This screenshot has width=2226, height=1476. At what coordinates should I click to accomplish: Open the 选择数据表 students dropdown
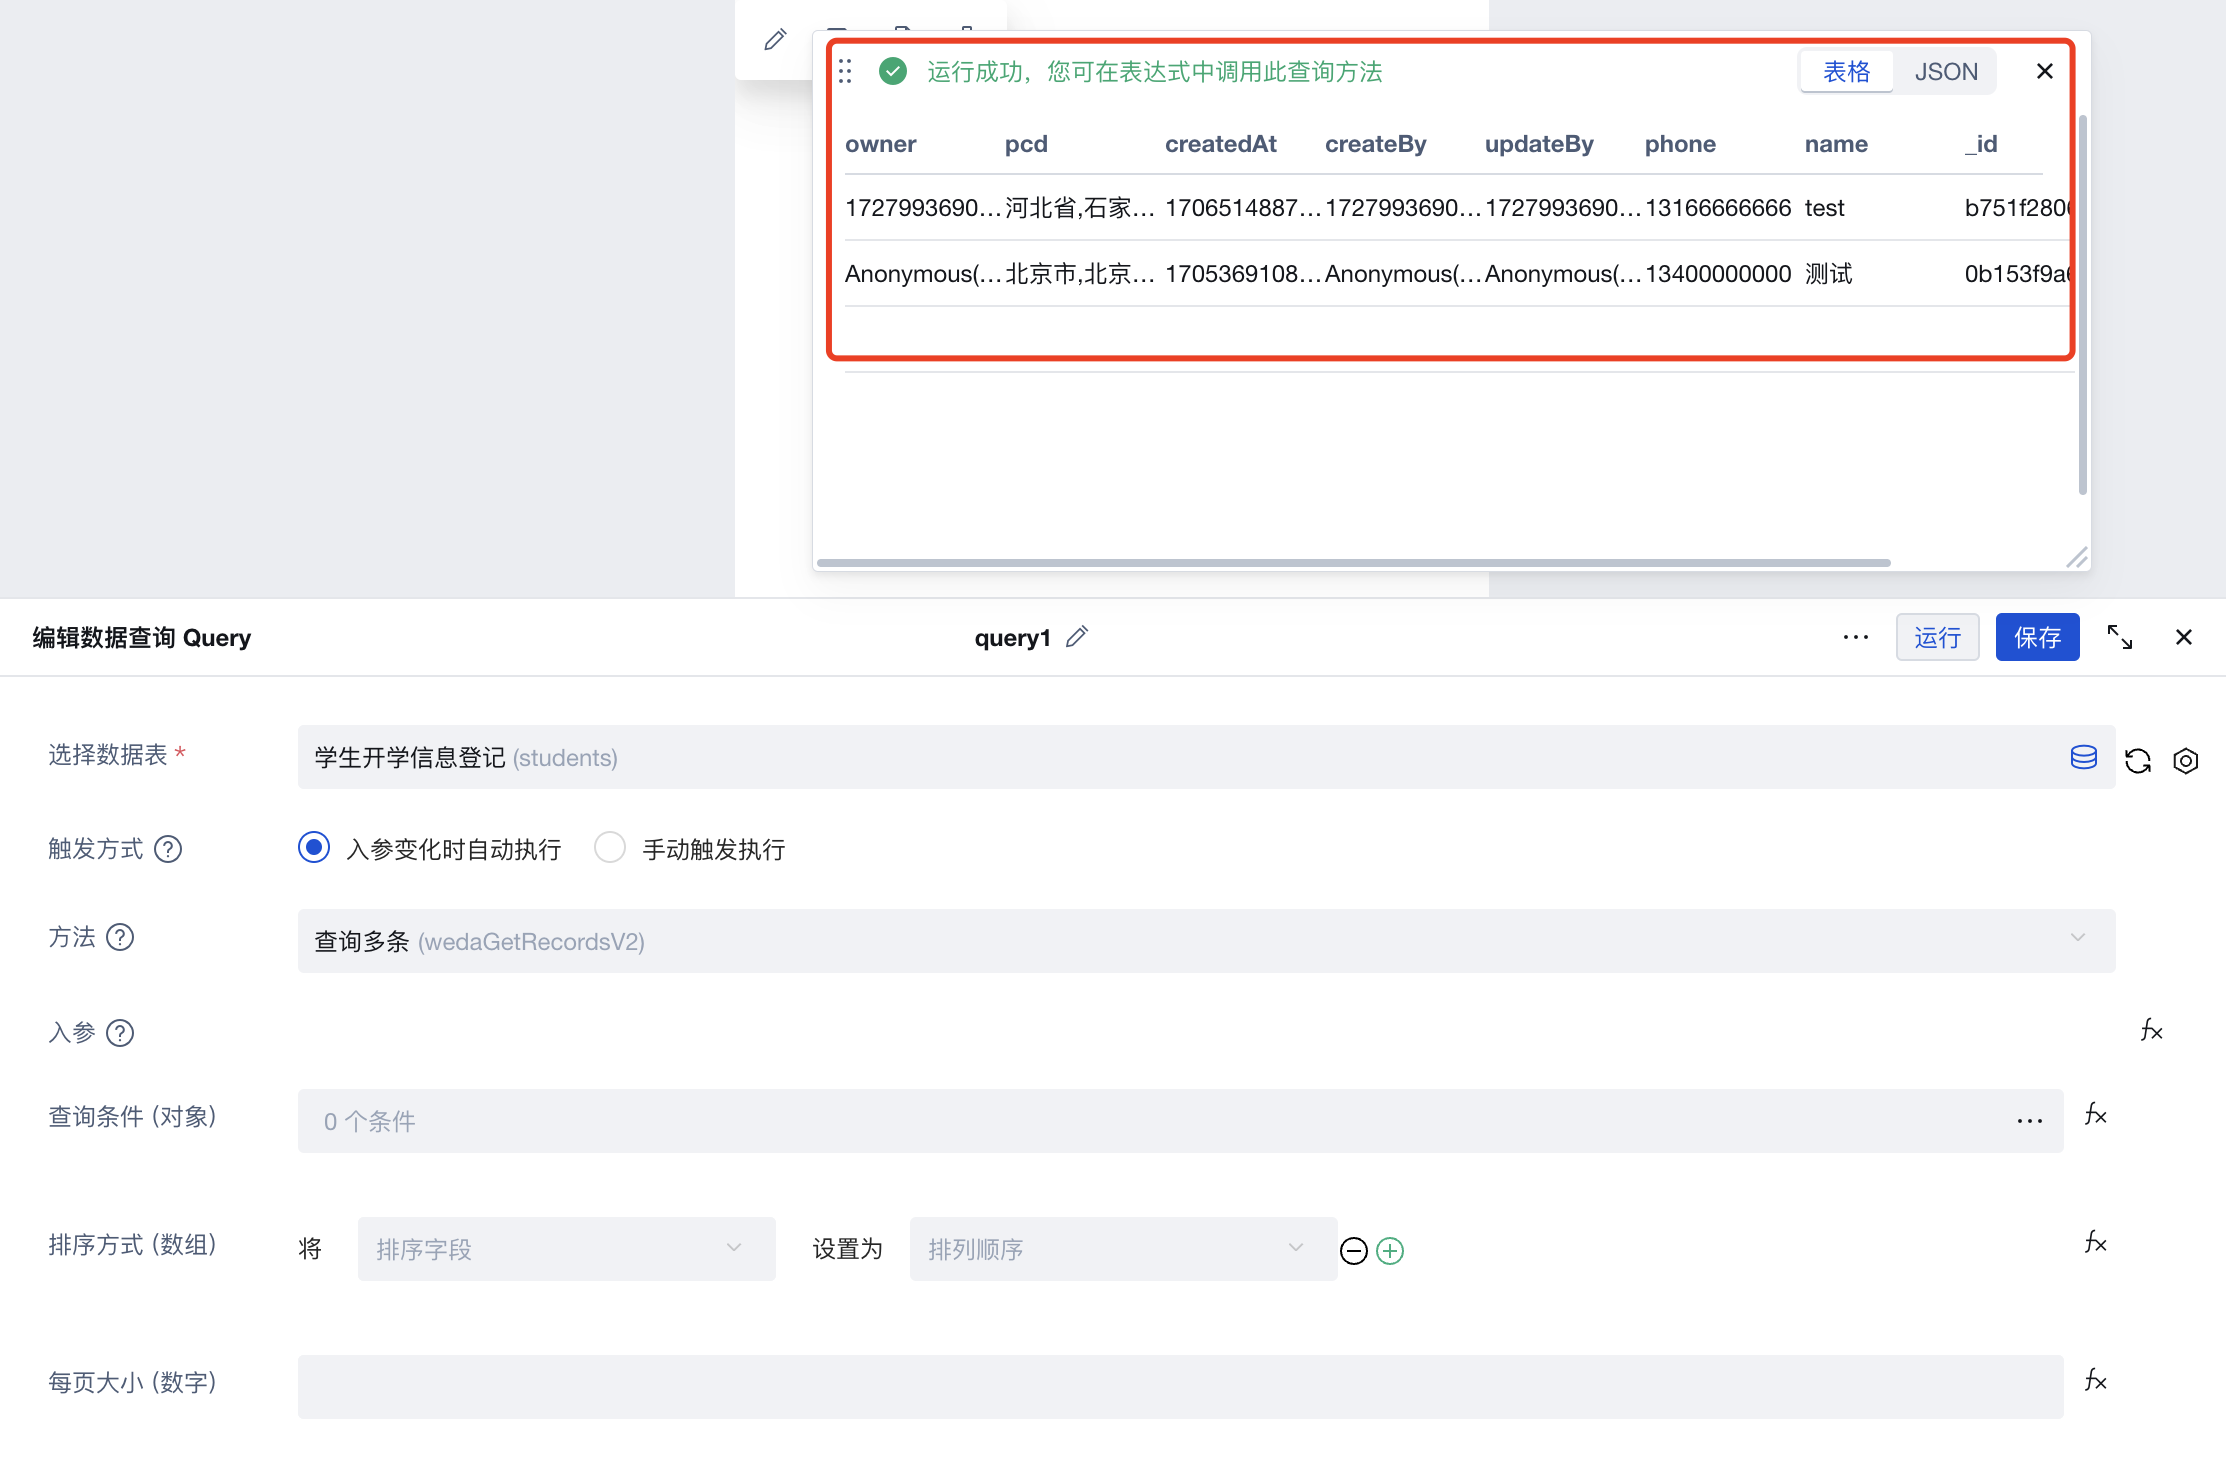click(1206, 757)
